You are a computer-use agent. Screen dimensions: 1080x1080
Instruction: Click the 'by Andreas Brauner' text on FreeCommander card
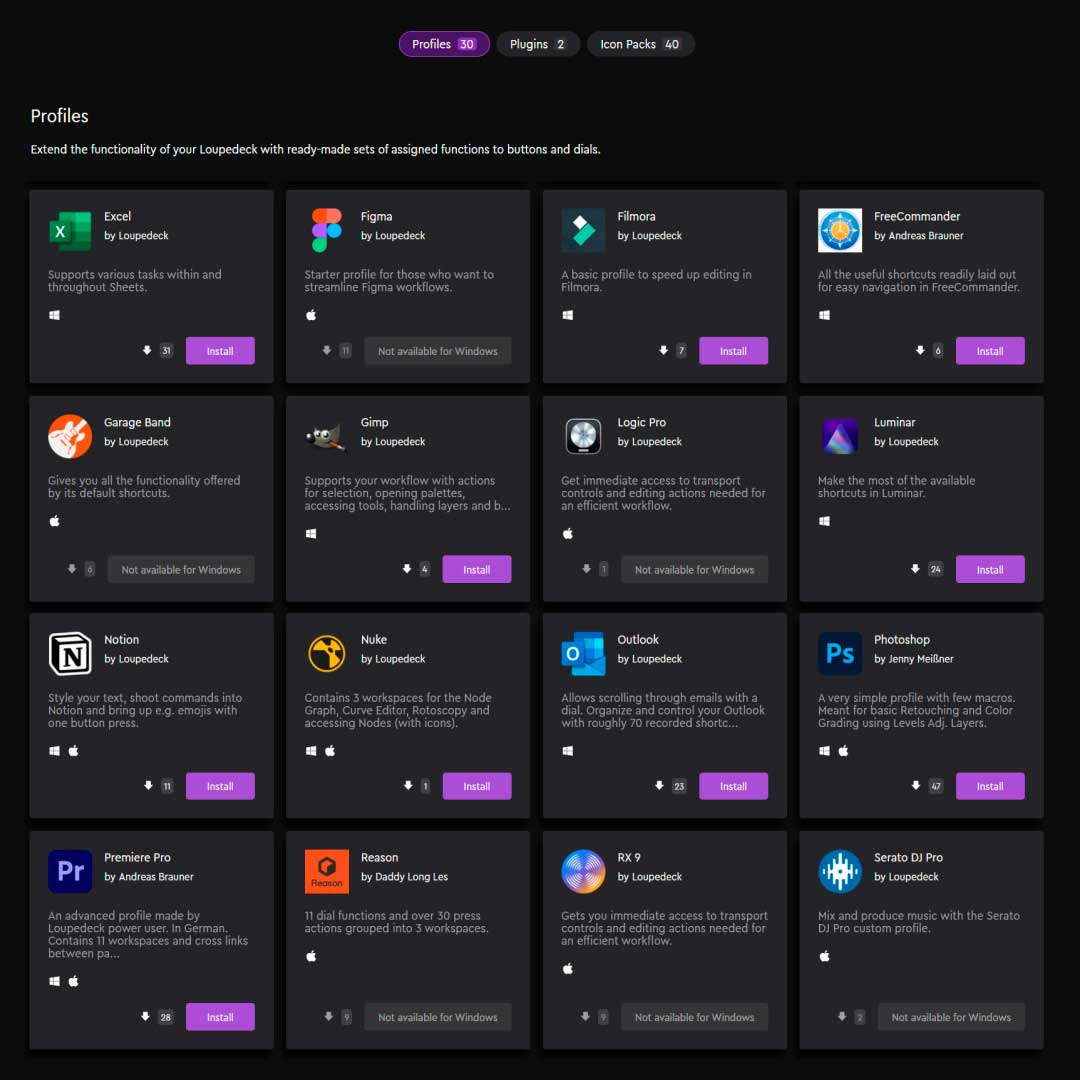(x=919, y=235)
